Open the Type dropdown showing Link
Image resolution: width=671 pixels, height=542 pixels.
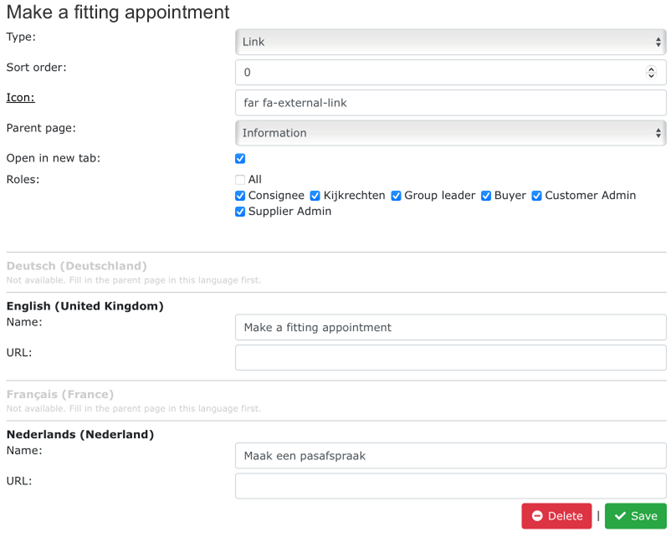(450, 42)
